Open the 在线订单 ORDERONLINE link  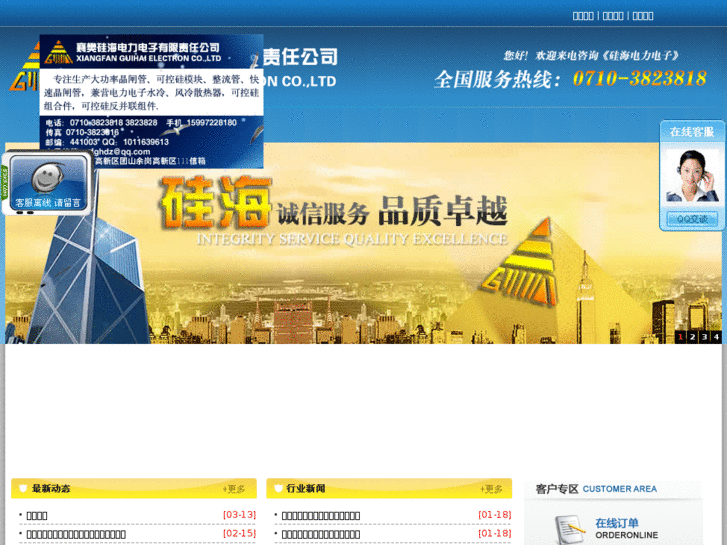click(626, 529)
